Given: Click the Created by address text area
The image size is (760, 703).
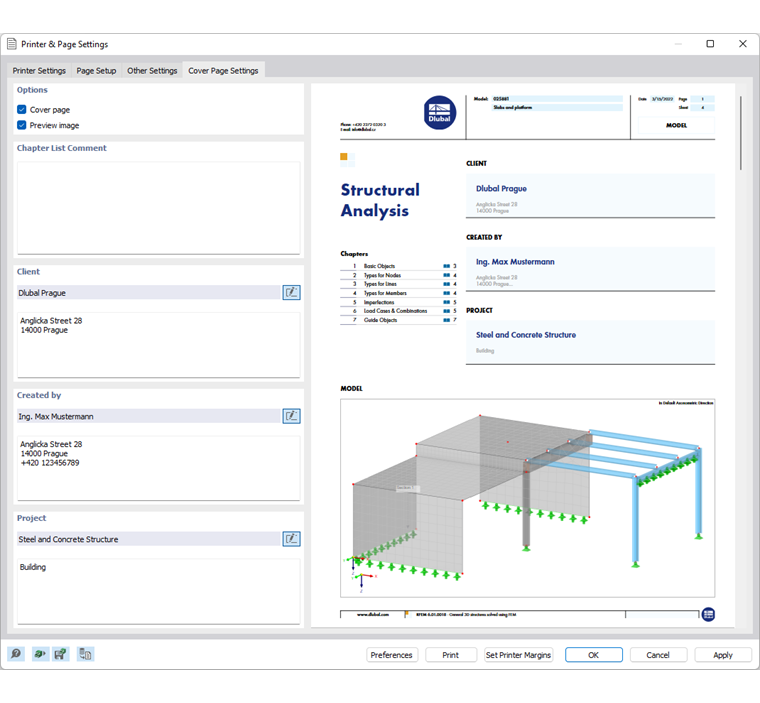Looking at the screenshot, I should (x=158, y=468).
